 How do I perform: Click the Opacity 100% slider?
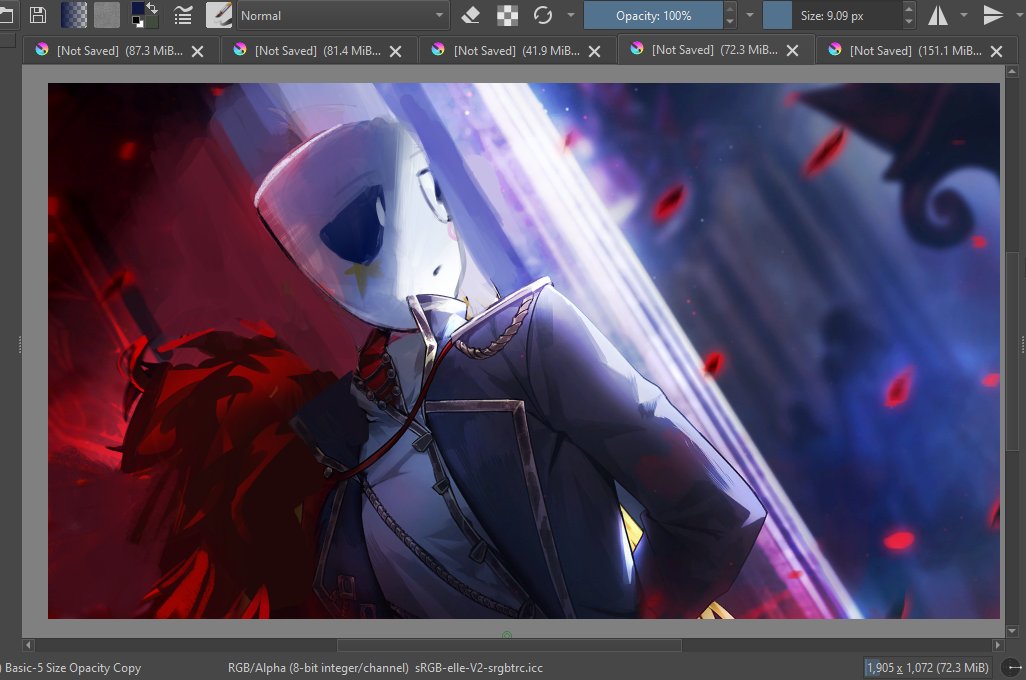653,15
